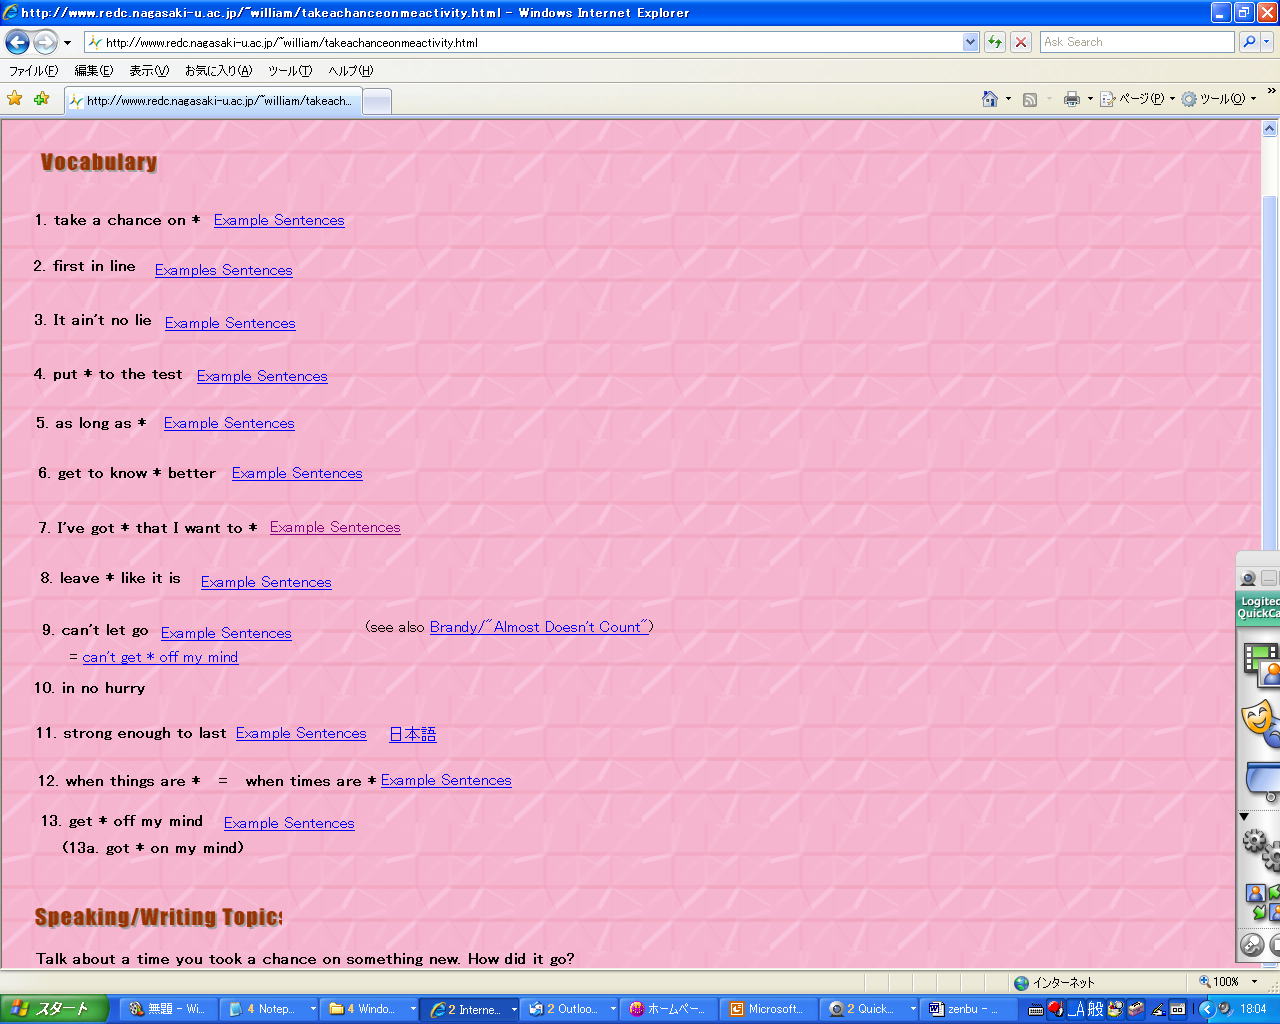
Task: Expand the zoom level 100% dropdown
Action: click(x=1255, y=982)
